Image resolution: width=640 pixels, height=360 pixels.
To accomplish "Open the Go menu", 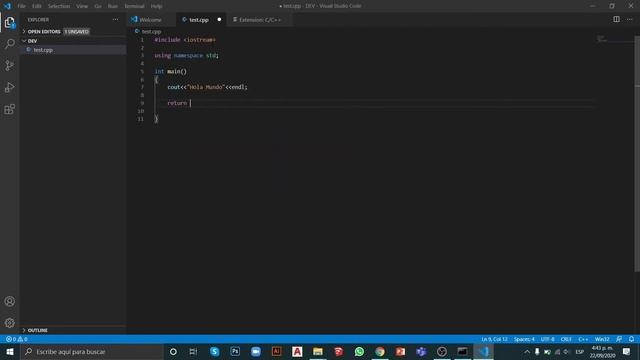I will 98,6.
